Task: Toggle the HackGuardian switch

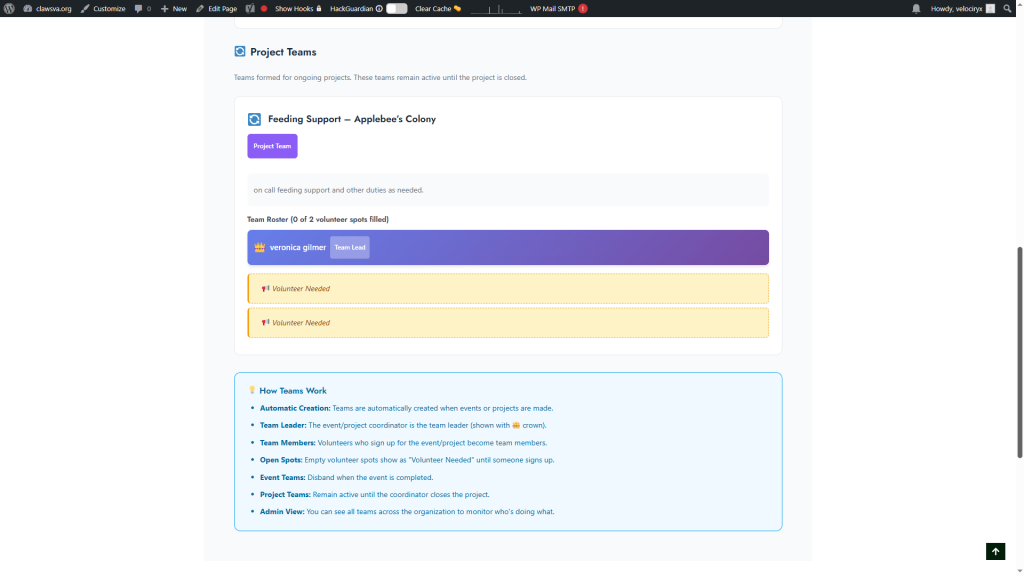Action: coord(397,8)
